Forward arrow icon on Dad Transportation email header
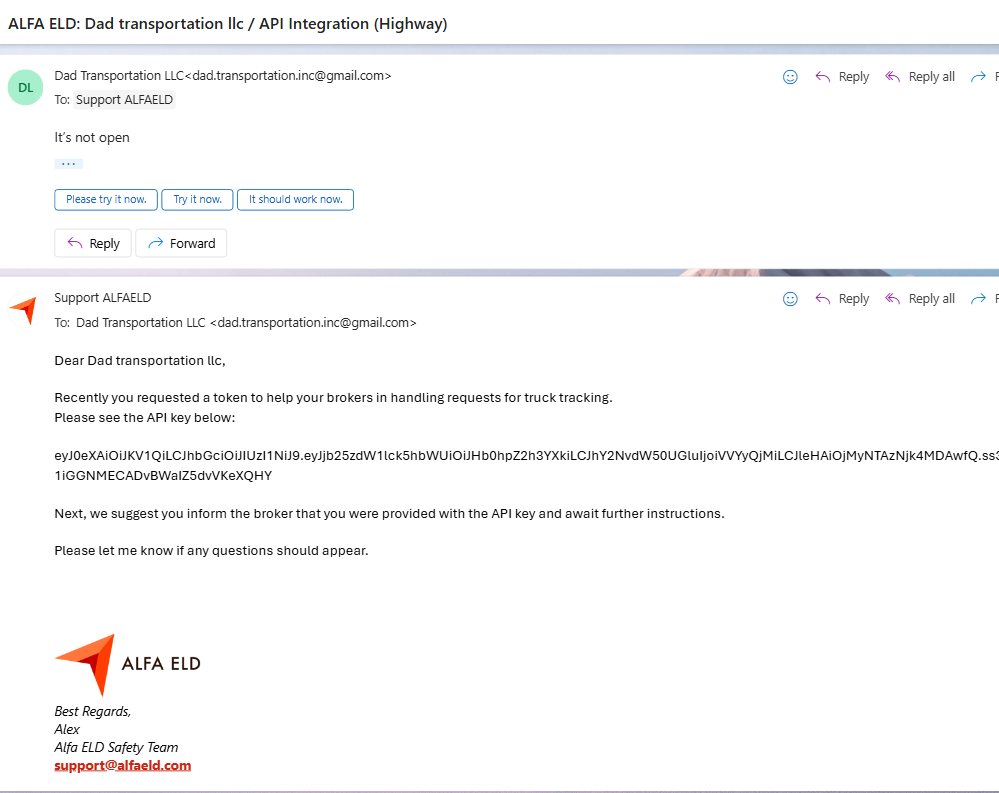 [978, 77]
